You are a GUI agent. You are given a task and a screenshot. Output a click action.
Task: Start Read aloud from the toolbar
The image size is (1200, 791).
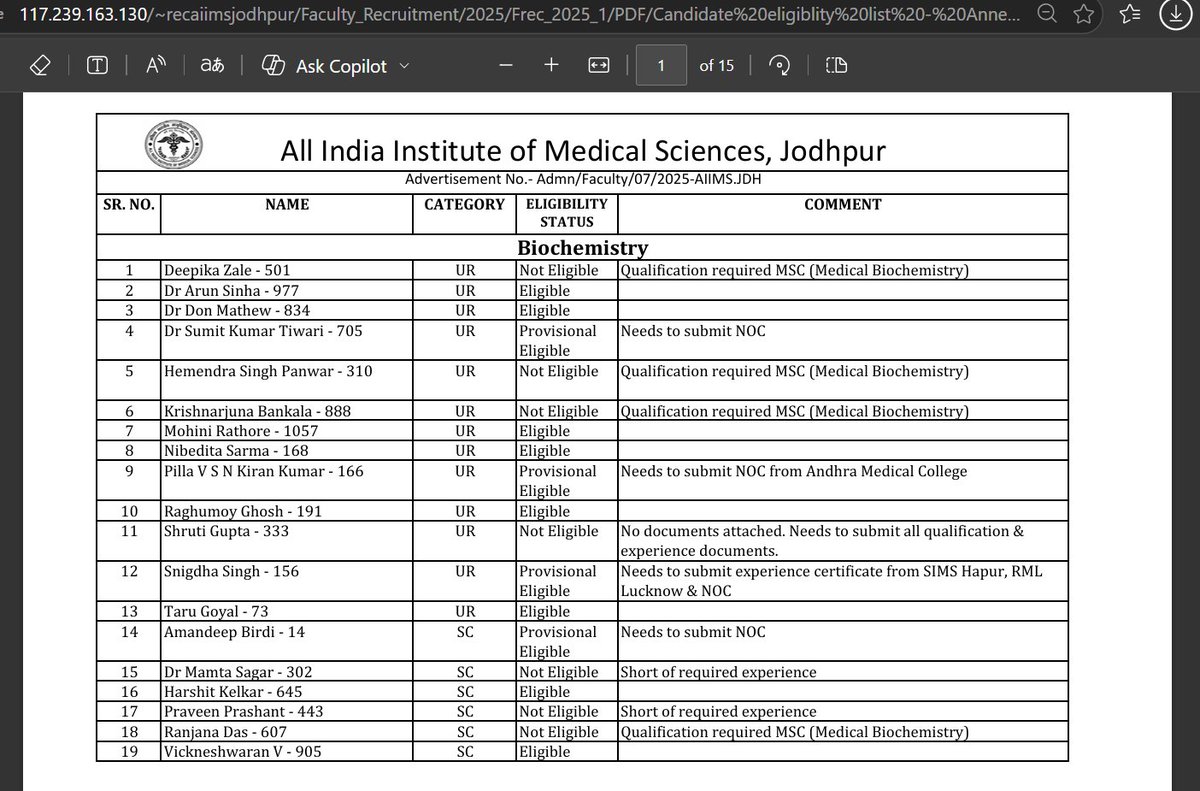tap(156, 66)
